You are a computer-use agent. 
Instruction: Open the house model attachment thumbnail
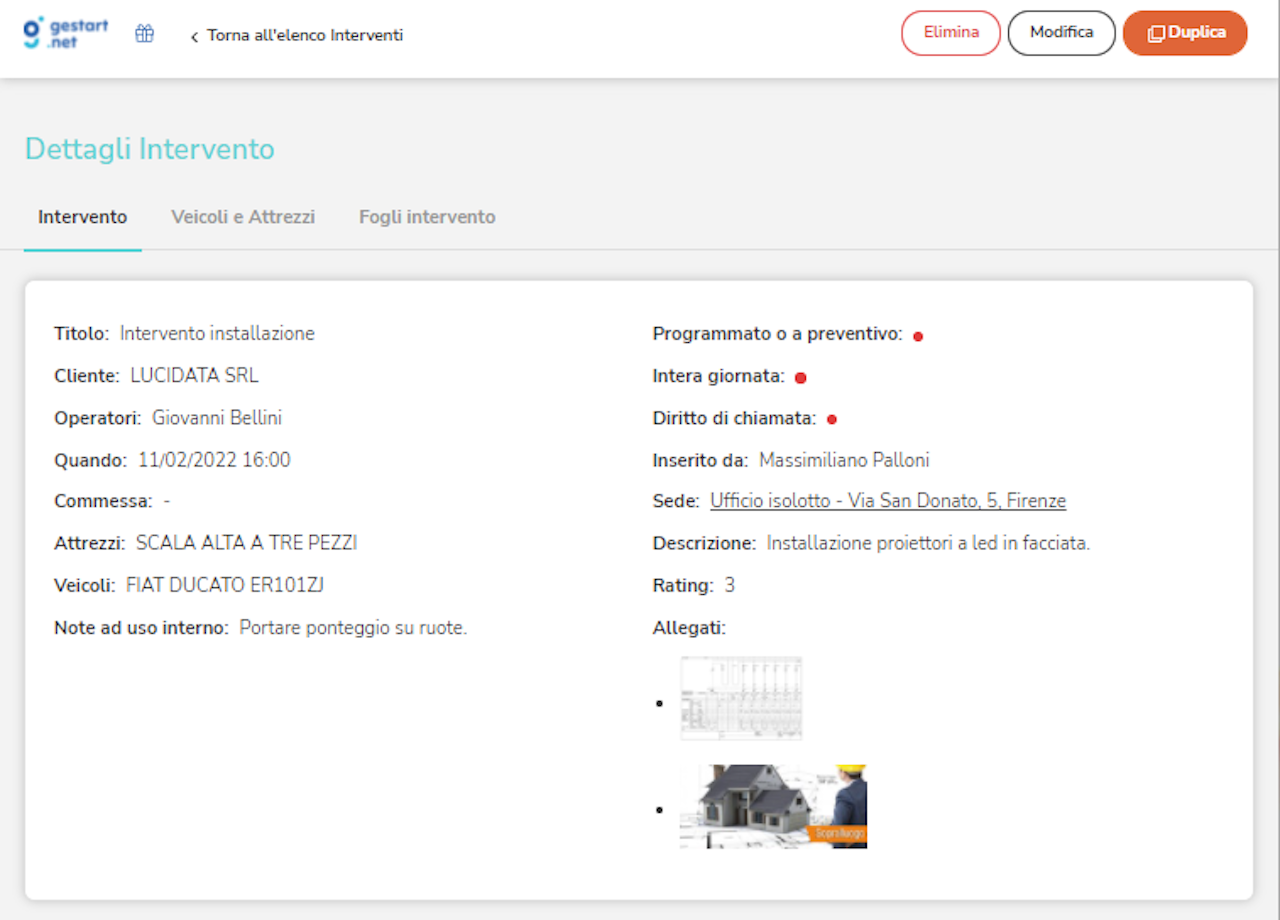[x=773, y=806]
